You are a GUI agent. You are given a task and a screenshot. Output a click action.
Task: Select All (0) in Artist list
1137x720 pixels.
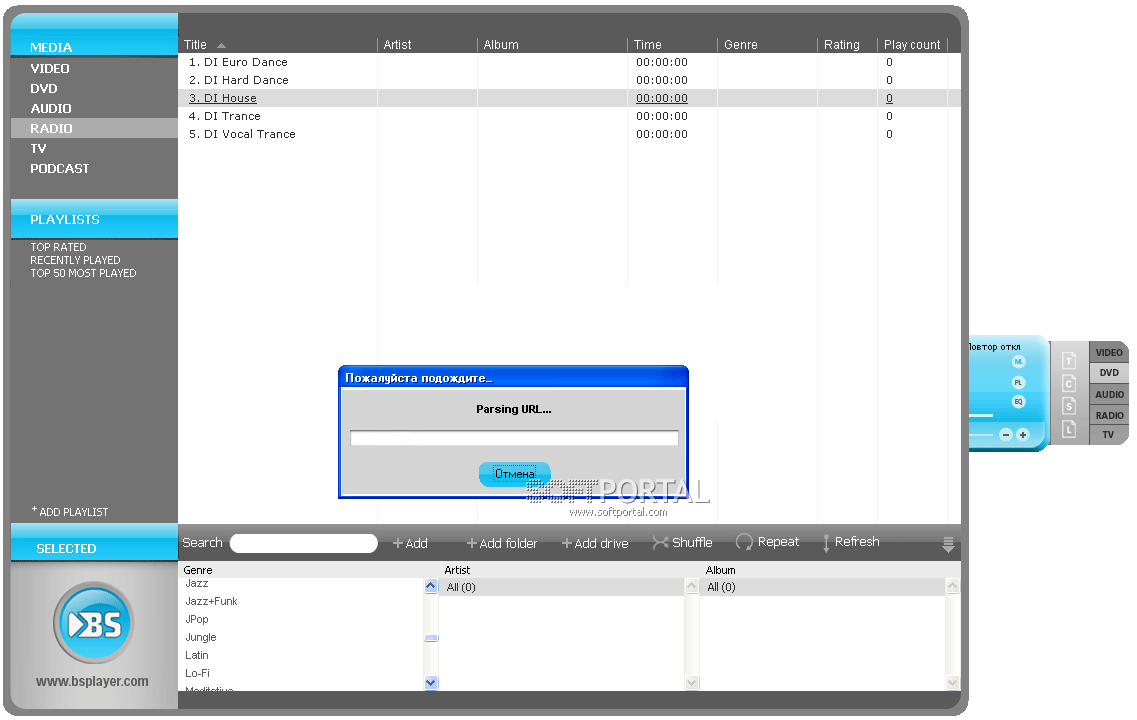click(x=562, y=587)
